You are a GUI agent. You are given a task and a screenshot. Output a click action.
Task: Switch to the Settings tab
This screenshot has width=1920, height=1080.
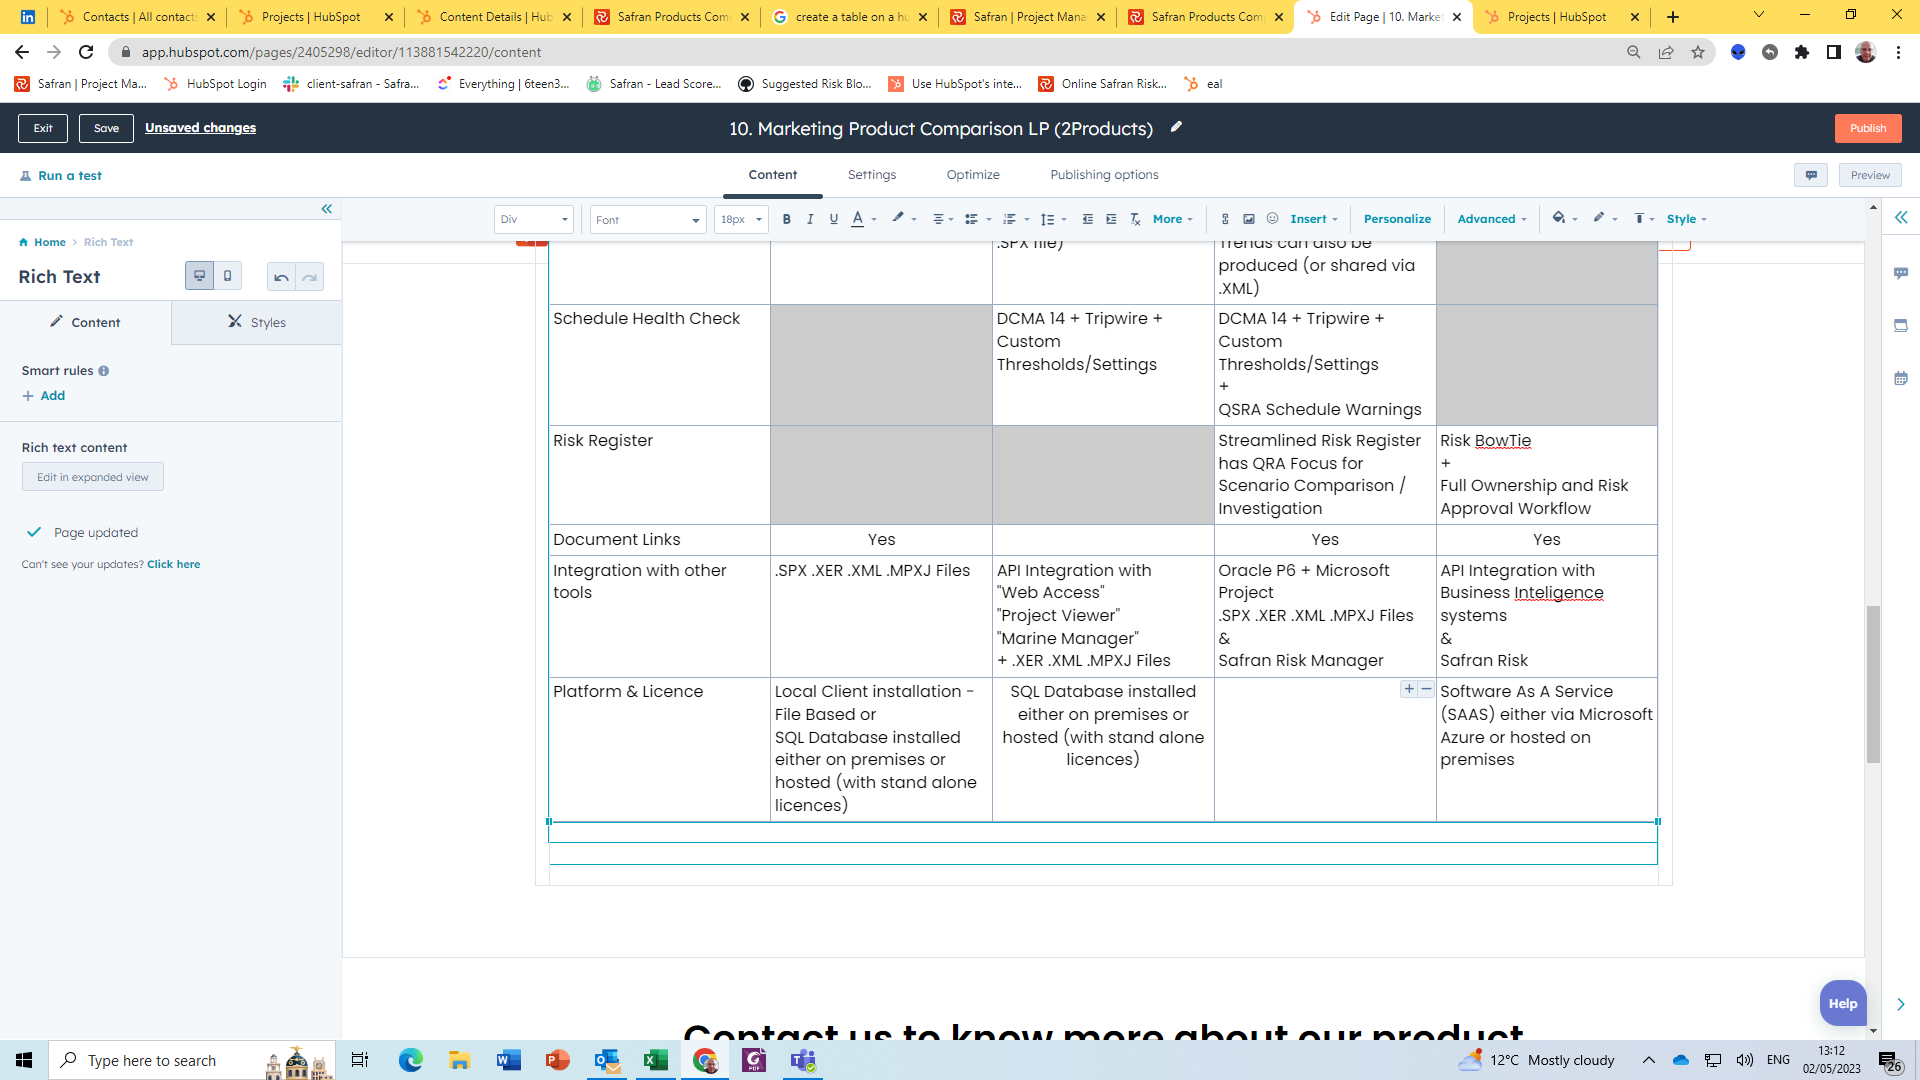pos(872,175)
